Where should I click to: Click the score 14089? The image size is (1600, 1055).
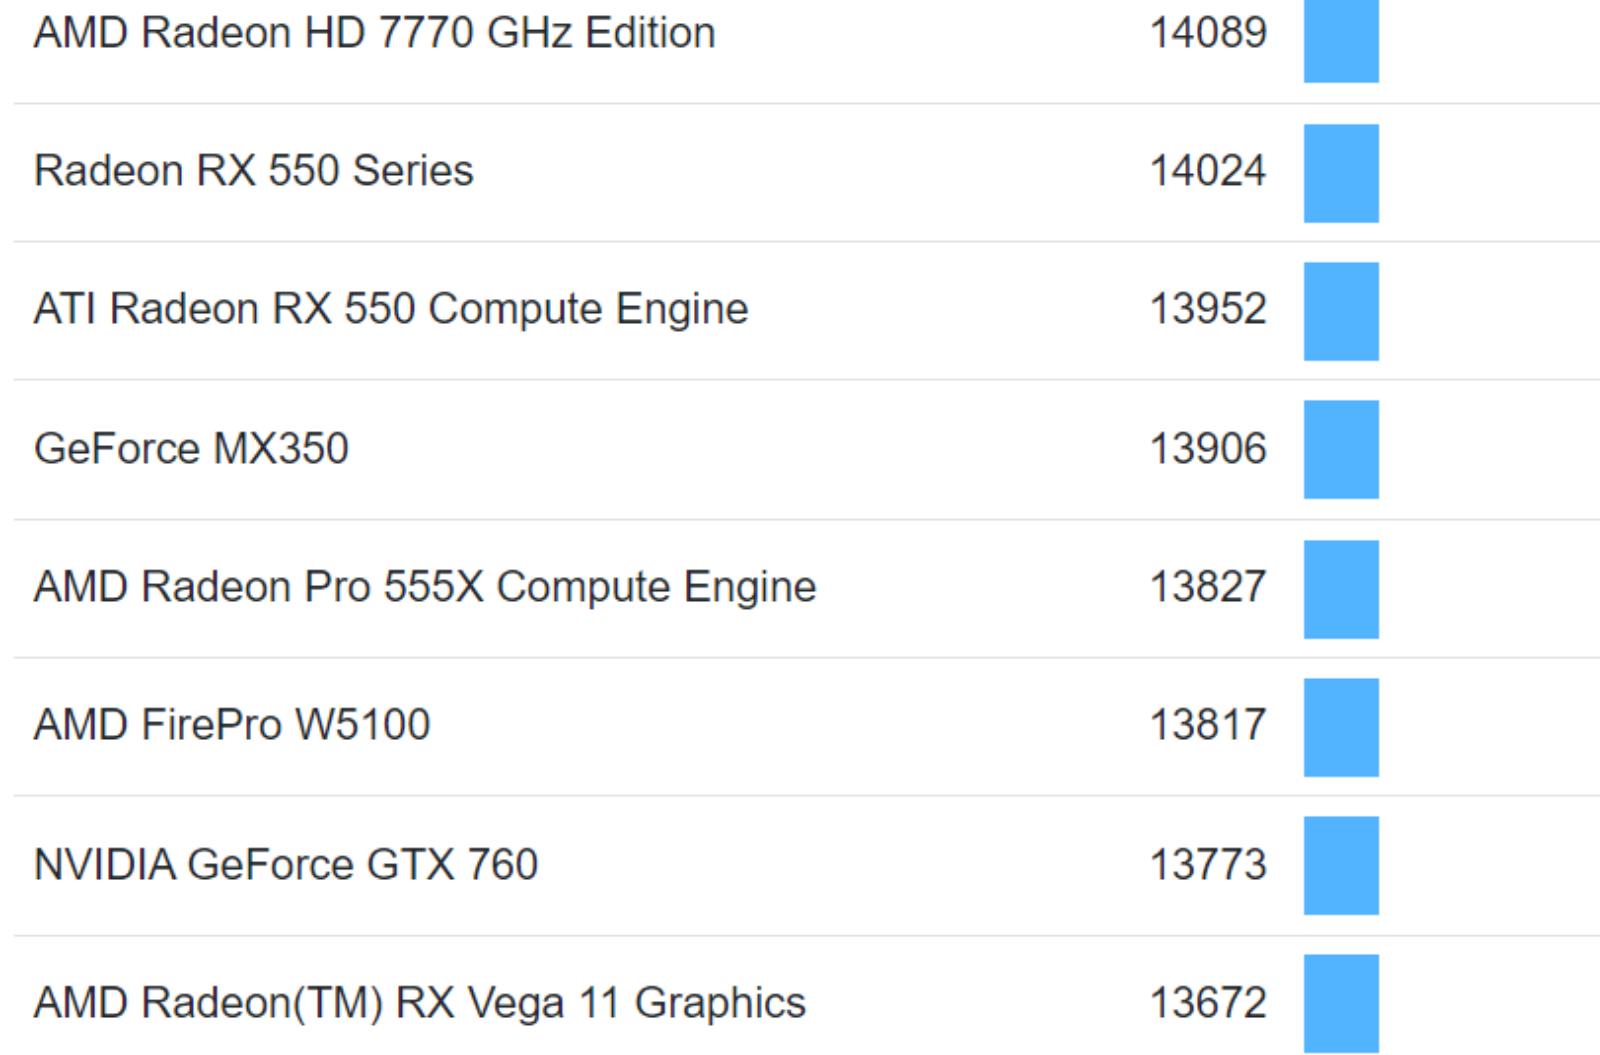(x=1207, y=32)
